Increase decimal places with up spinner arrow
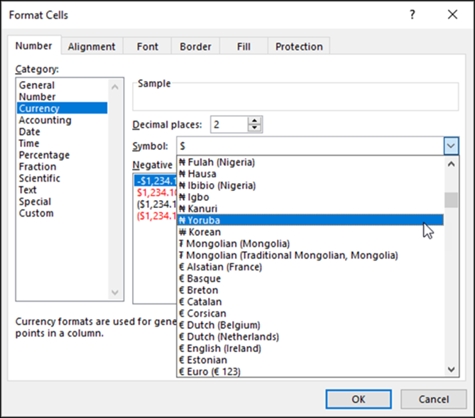 point(255,121)
